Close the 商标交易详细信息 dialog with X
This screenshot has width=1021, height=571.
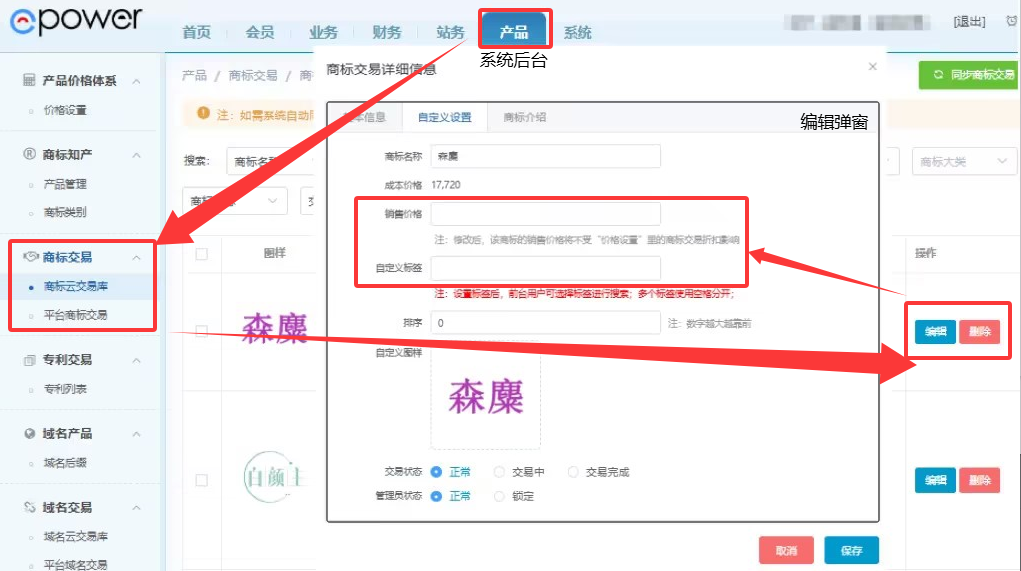(872, 67)
